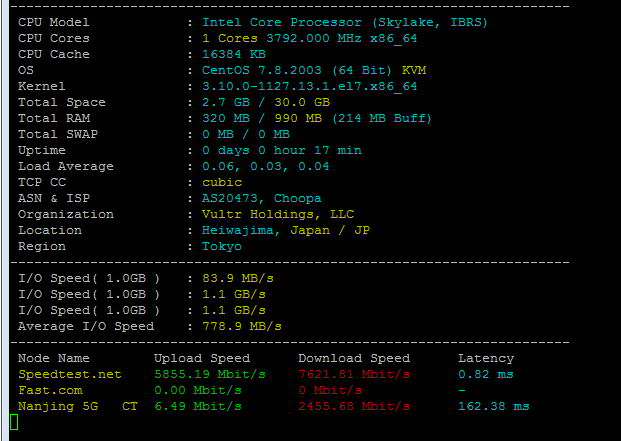The width and height of the screenshot is (621, 441).
Task: Click the first I/O Speed result 83.9 MB/s
Action: (x=237, y=277)
